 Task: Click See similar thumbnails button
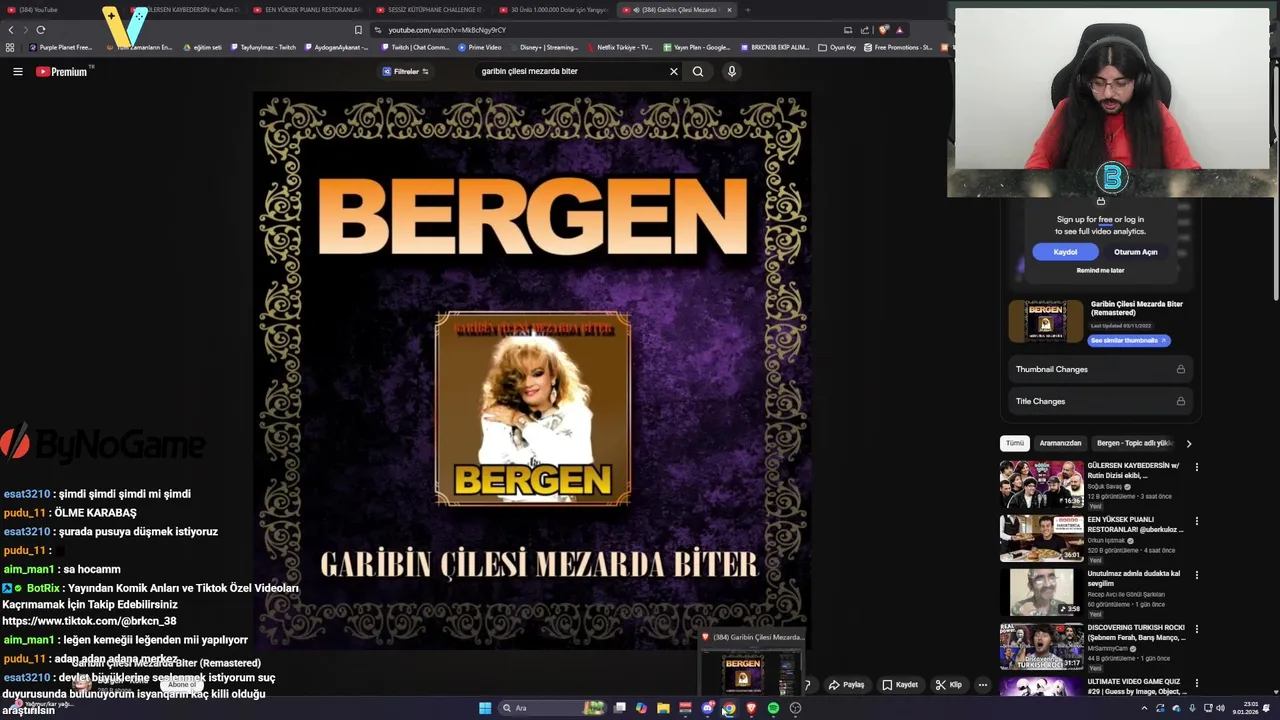tap(1128, 340)
